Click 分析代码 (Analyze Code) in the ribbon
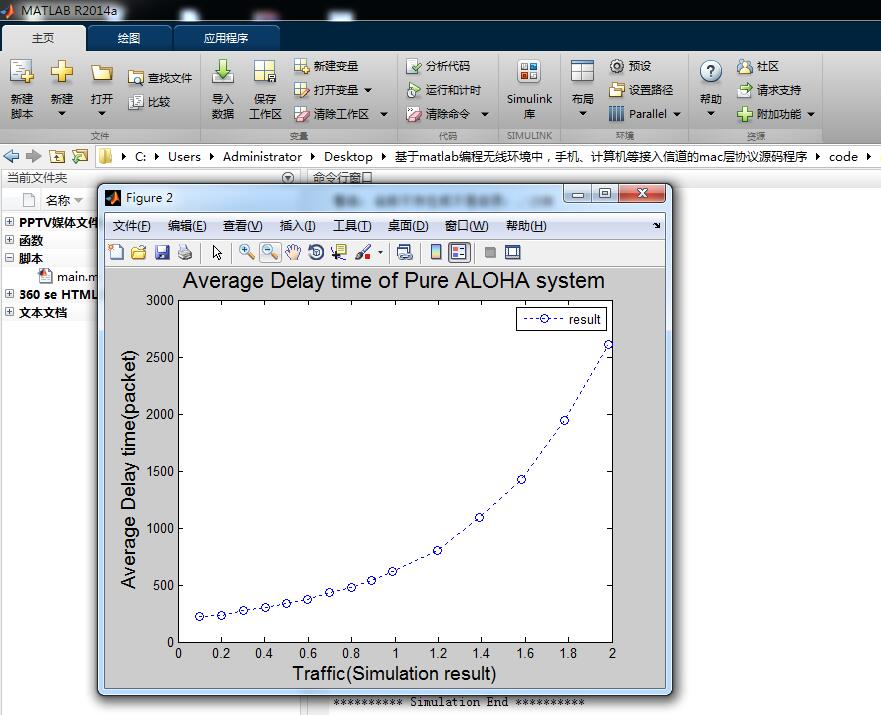This screenshot has width=881, height=715. pyautogui.click(x=438, y=66)
